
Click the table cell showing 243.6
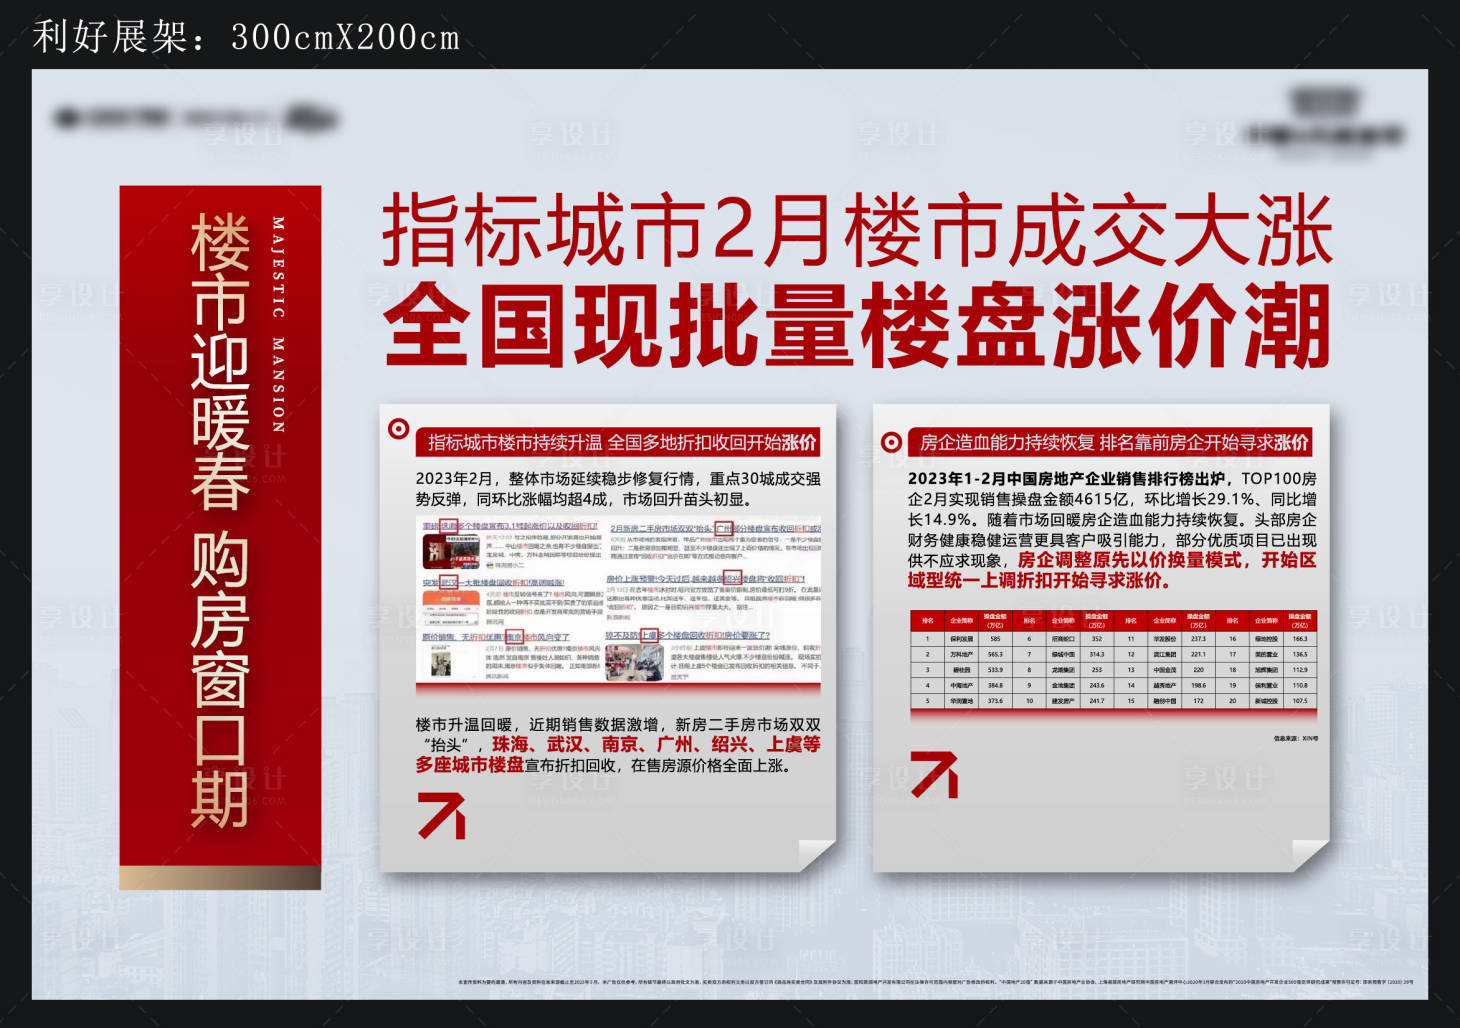tap(1097, 685)
